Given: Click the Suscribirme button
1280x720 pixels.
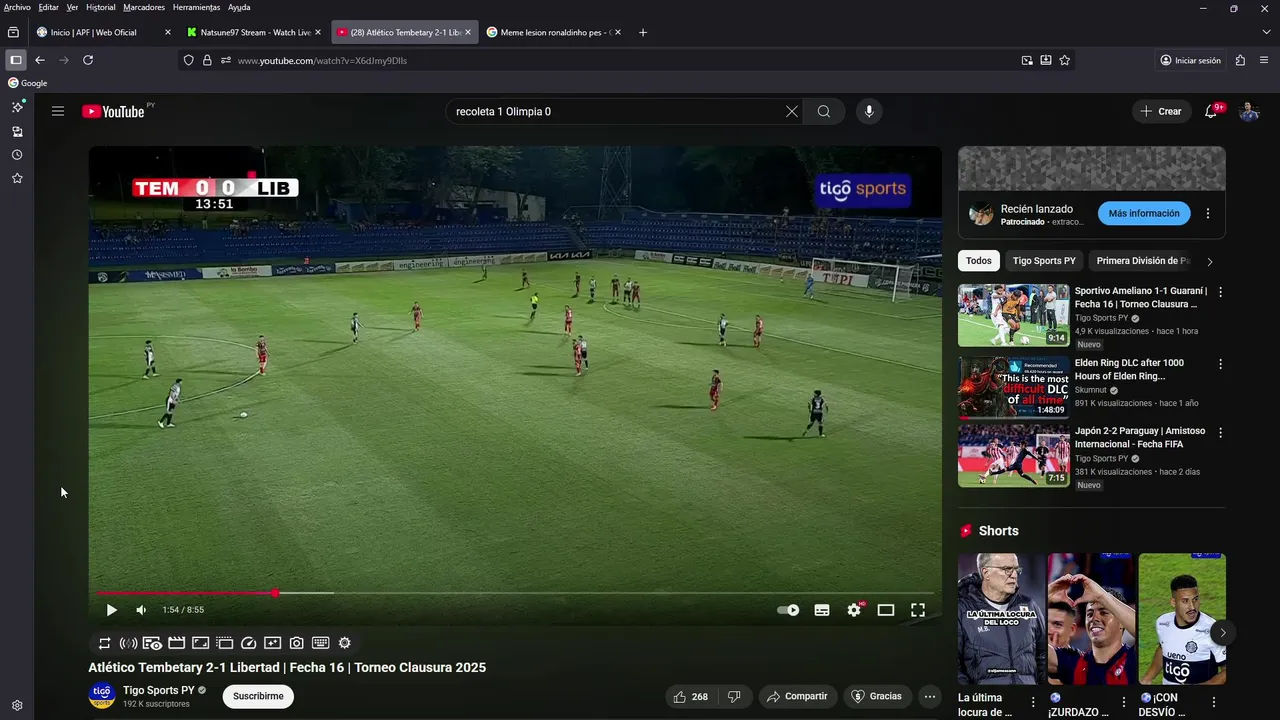Looking at the screenshot, I should pyautogui.click(x=258, y=696).
